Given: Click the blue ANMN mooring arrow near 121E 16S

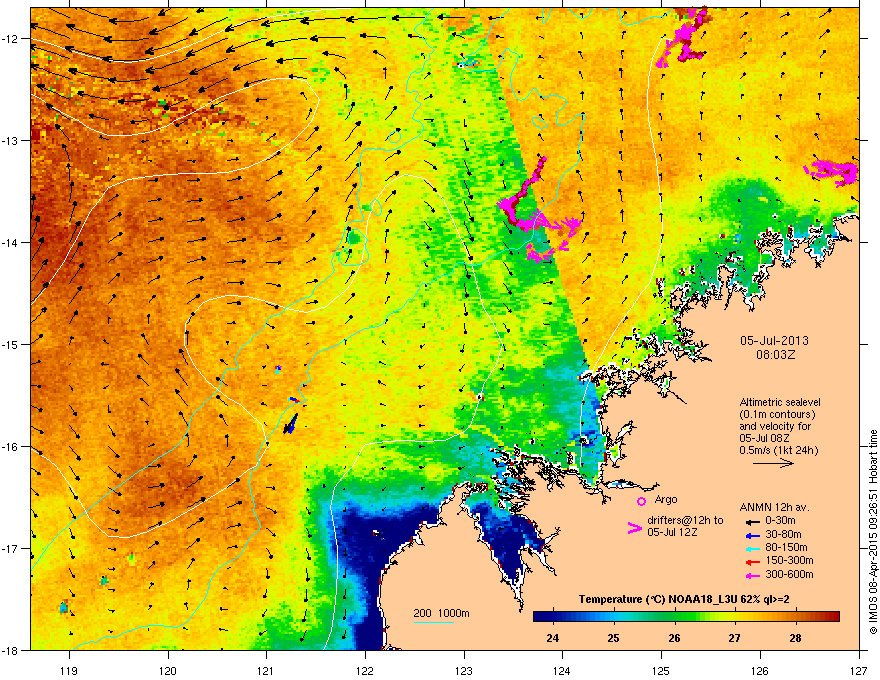Looking at the screenshot, I should pyautogui.click(x=290, y=424).
